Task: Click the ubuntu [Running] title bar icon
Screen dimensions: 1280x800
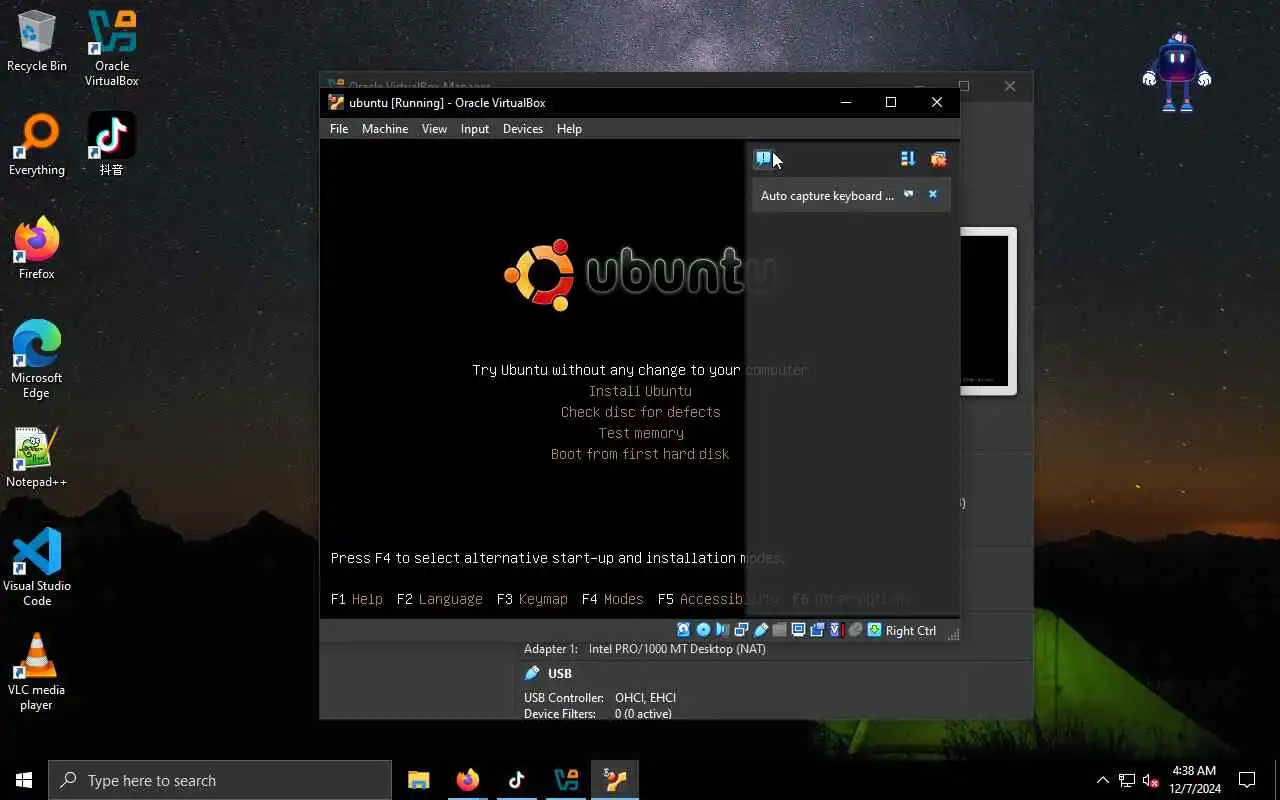Action: tap(336, 102)
